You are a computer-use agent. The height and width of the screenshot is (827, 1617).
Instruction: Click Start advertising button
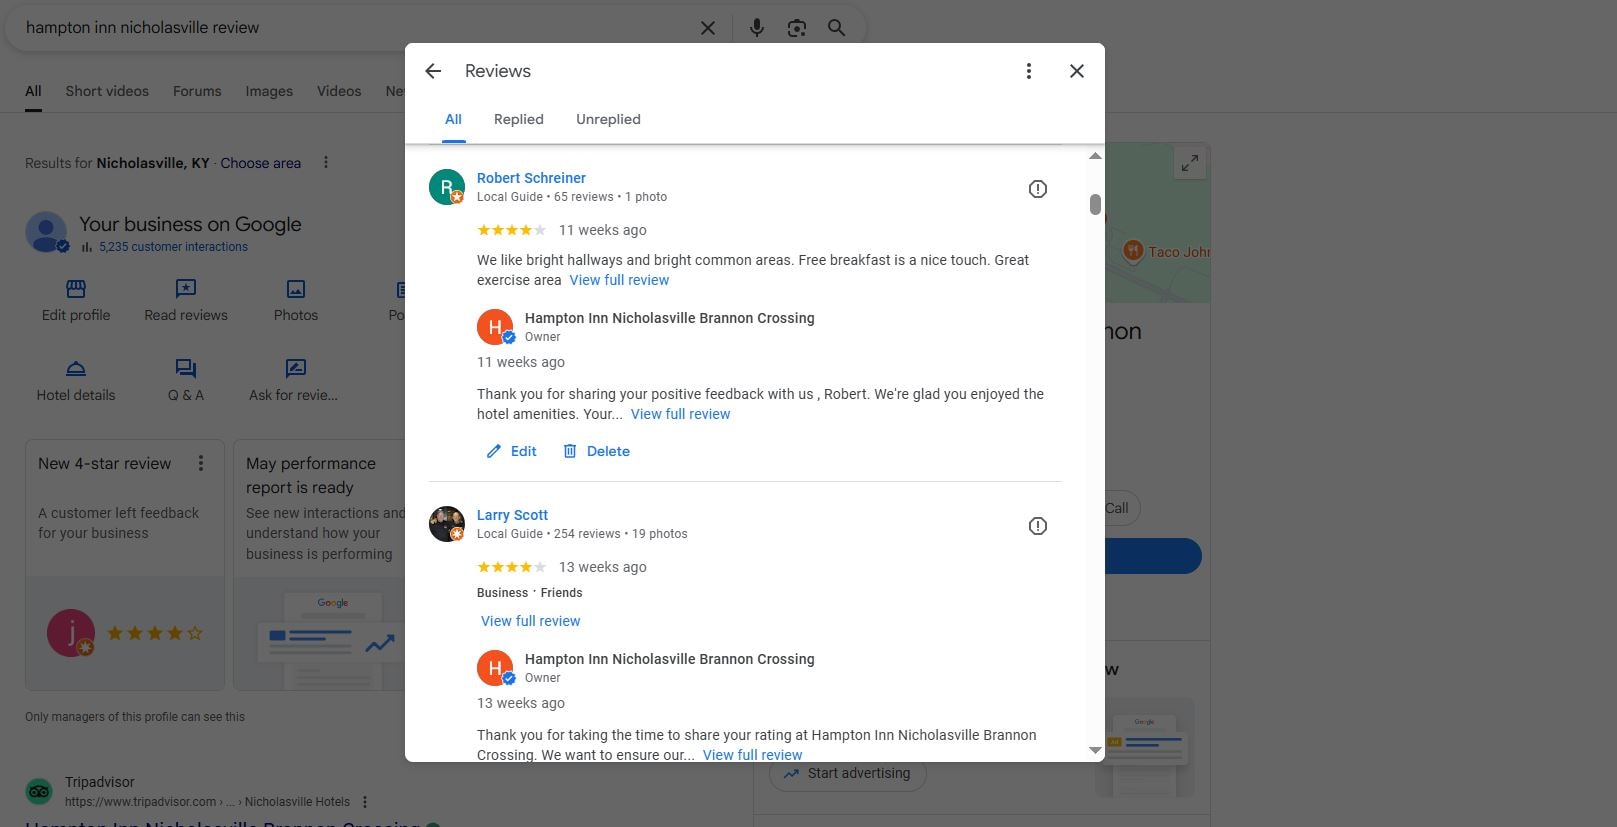coord(848,773)
